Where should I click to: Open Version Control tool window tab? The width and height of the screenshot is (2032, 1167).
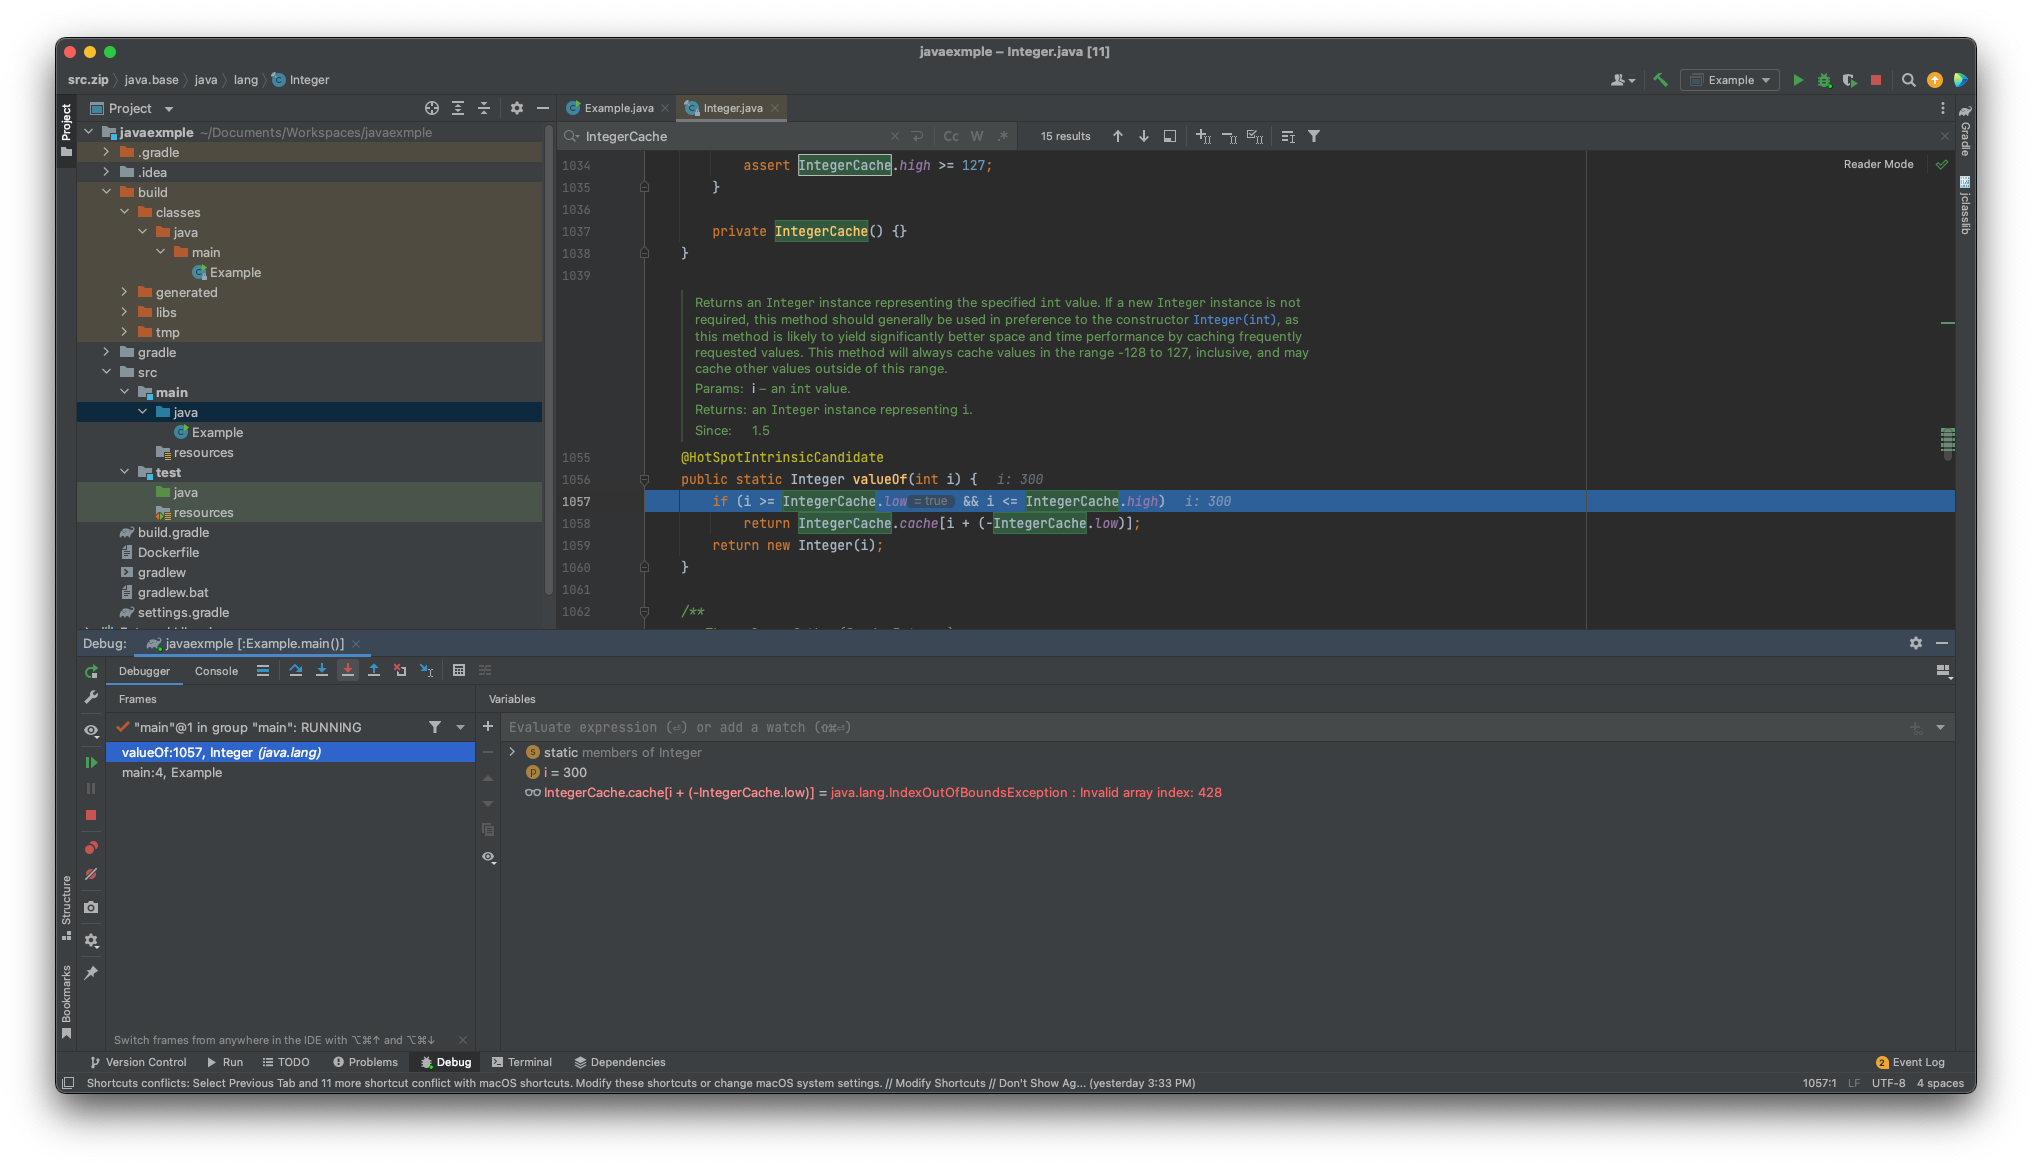[x=138, y=1062]
